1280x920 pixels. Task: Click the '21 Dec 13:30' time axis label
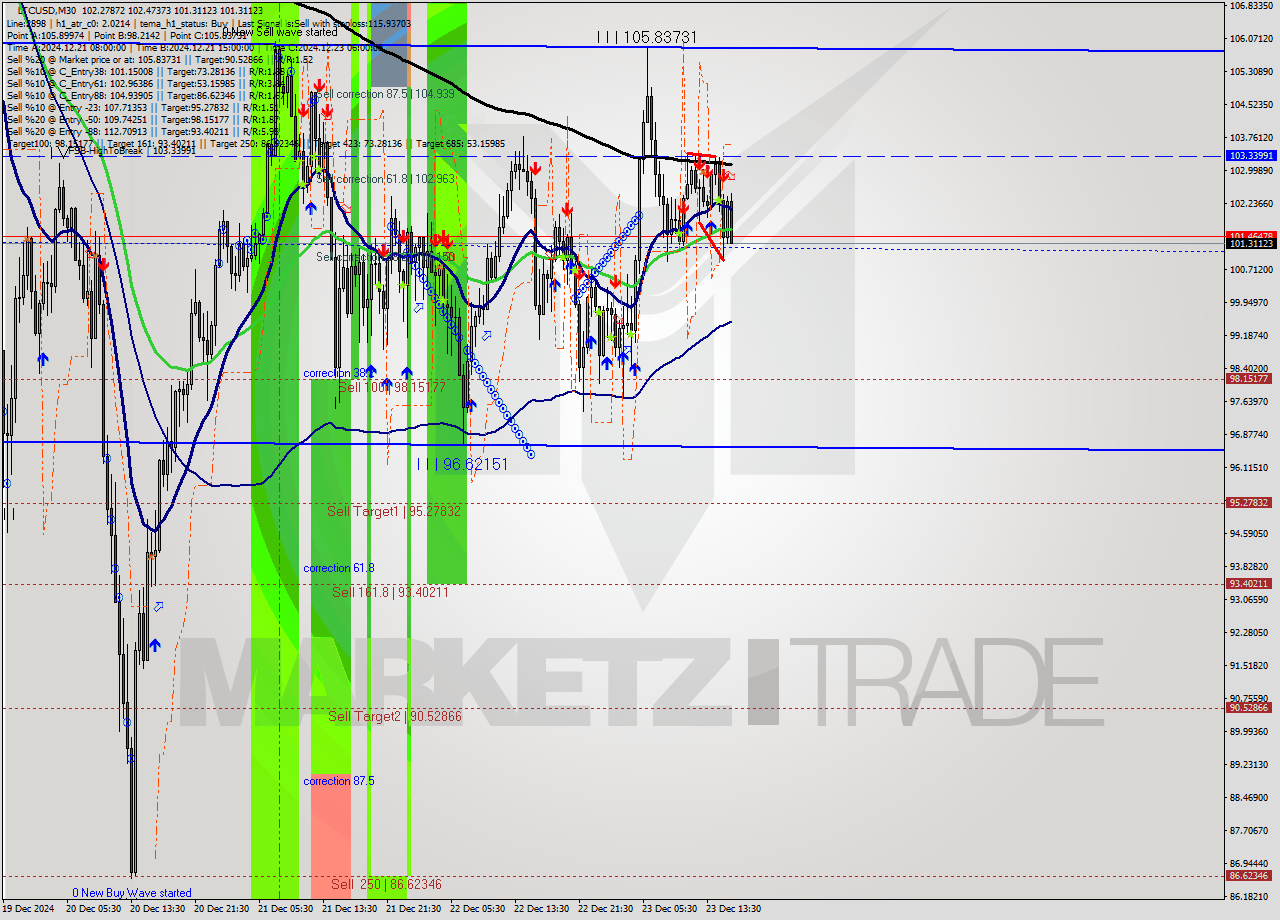tap(349, 909)
